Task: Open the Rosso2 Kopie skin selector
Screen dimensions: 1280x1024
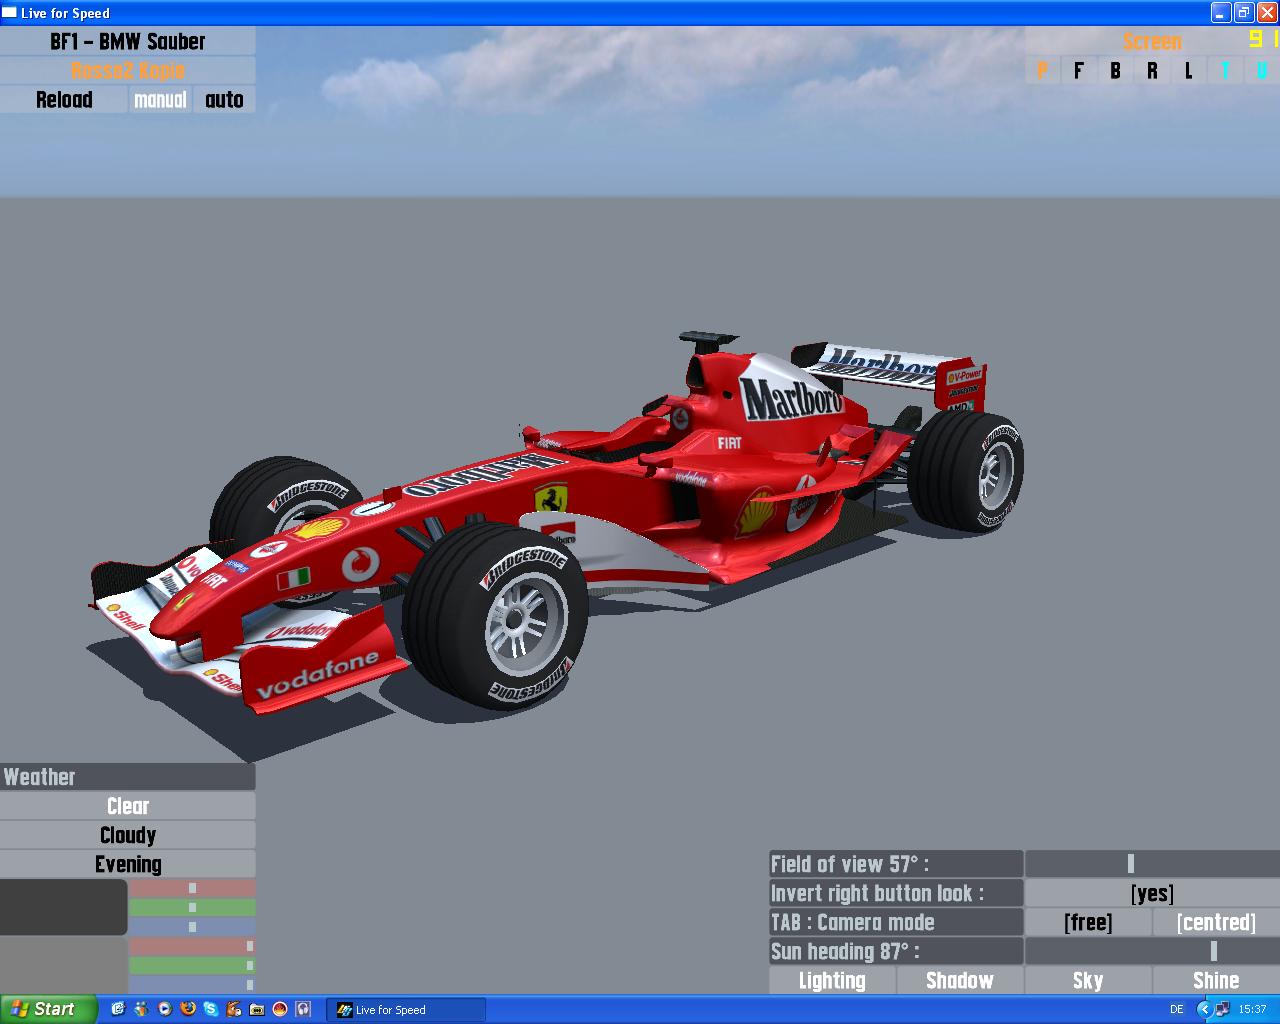Action: [128, 70]
